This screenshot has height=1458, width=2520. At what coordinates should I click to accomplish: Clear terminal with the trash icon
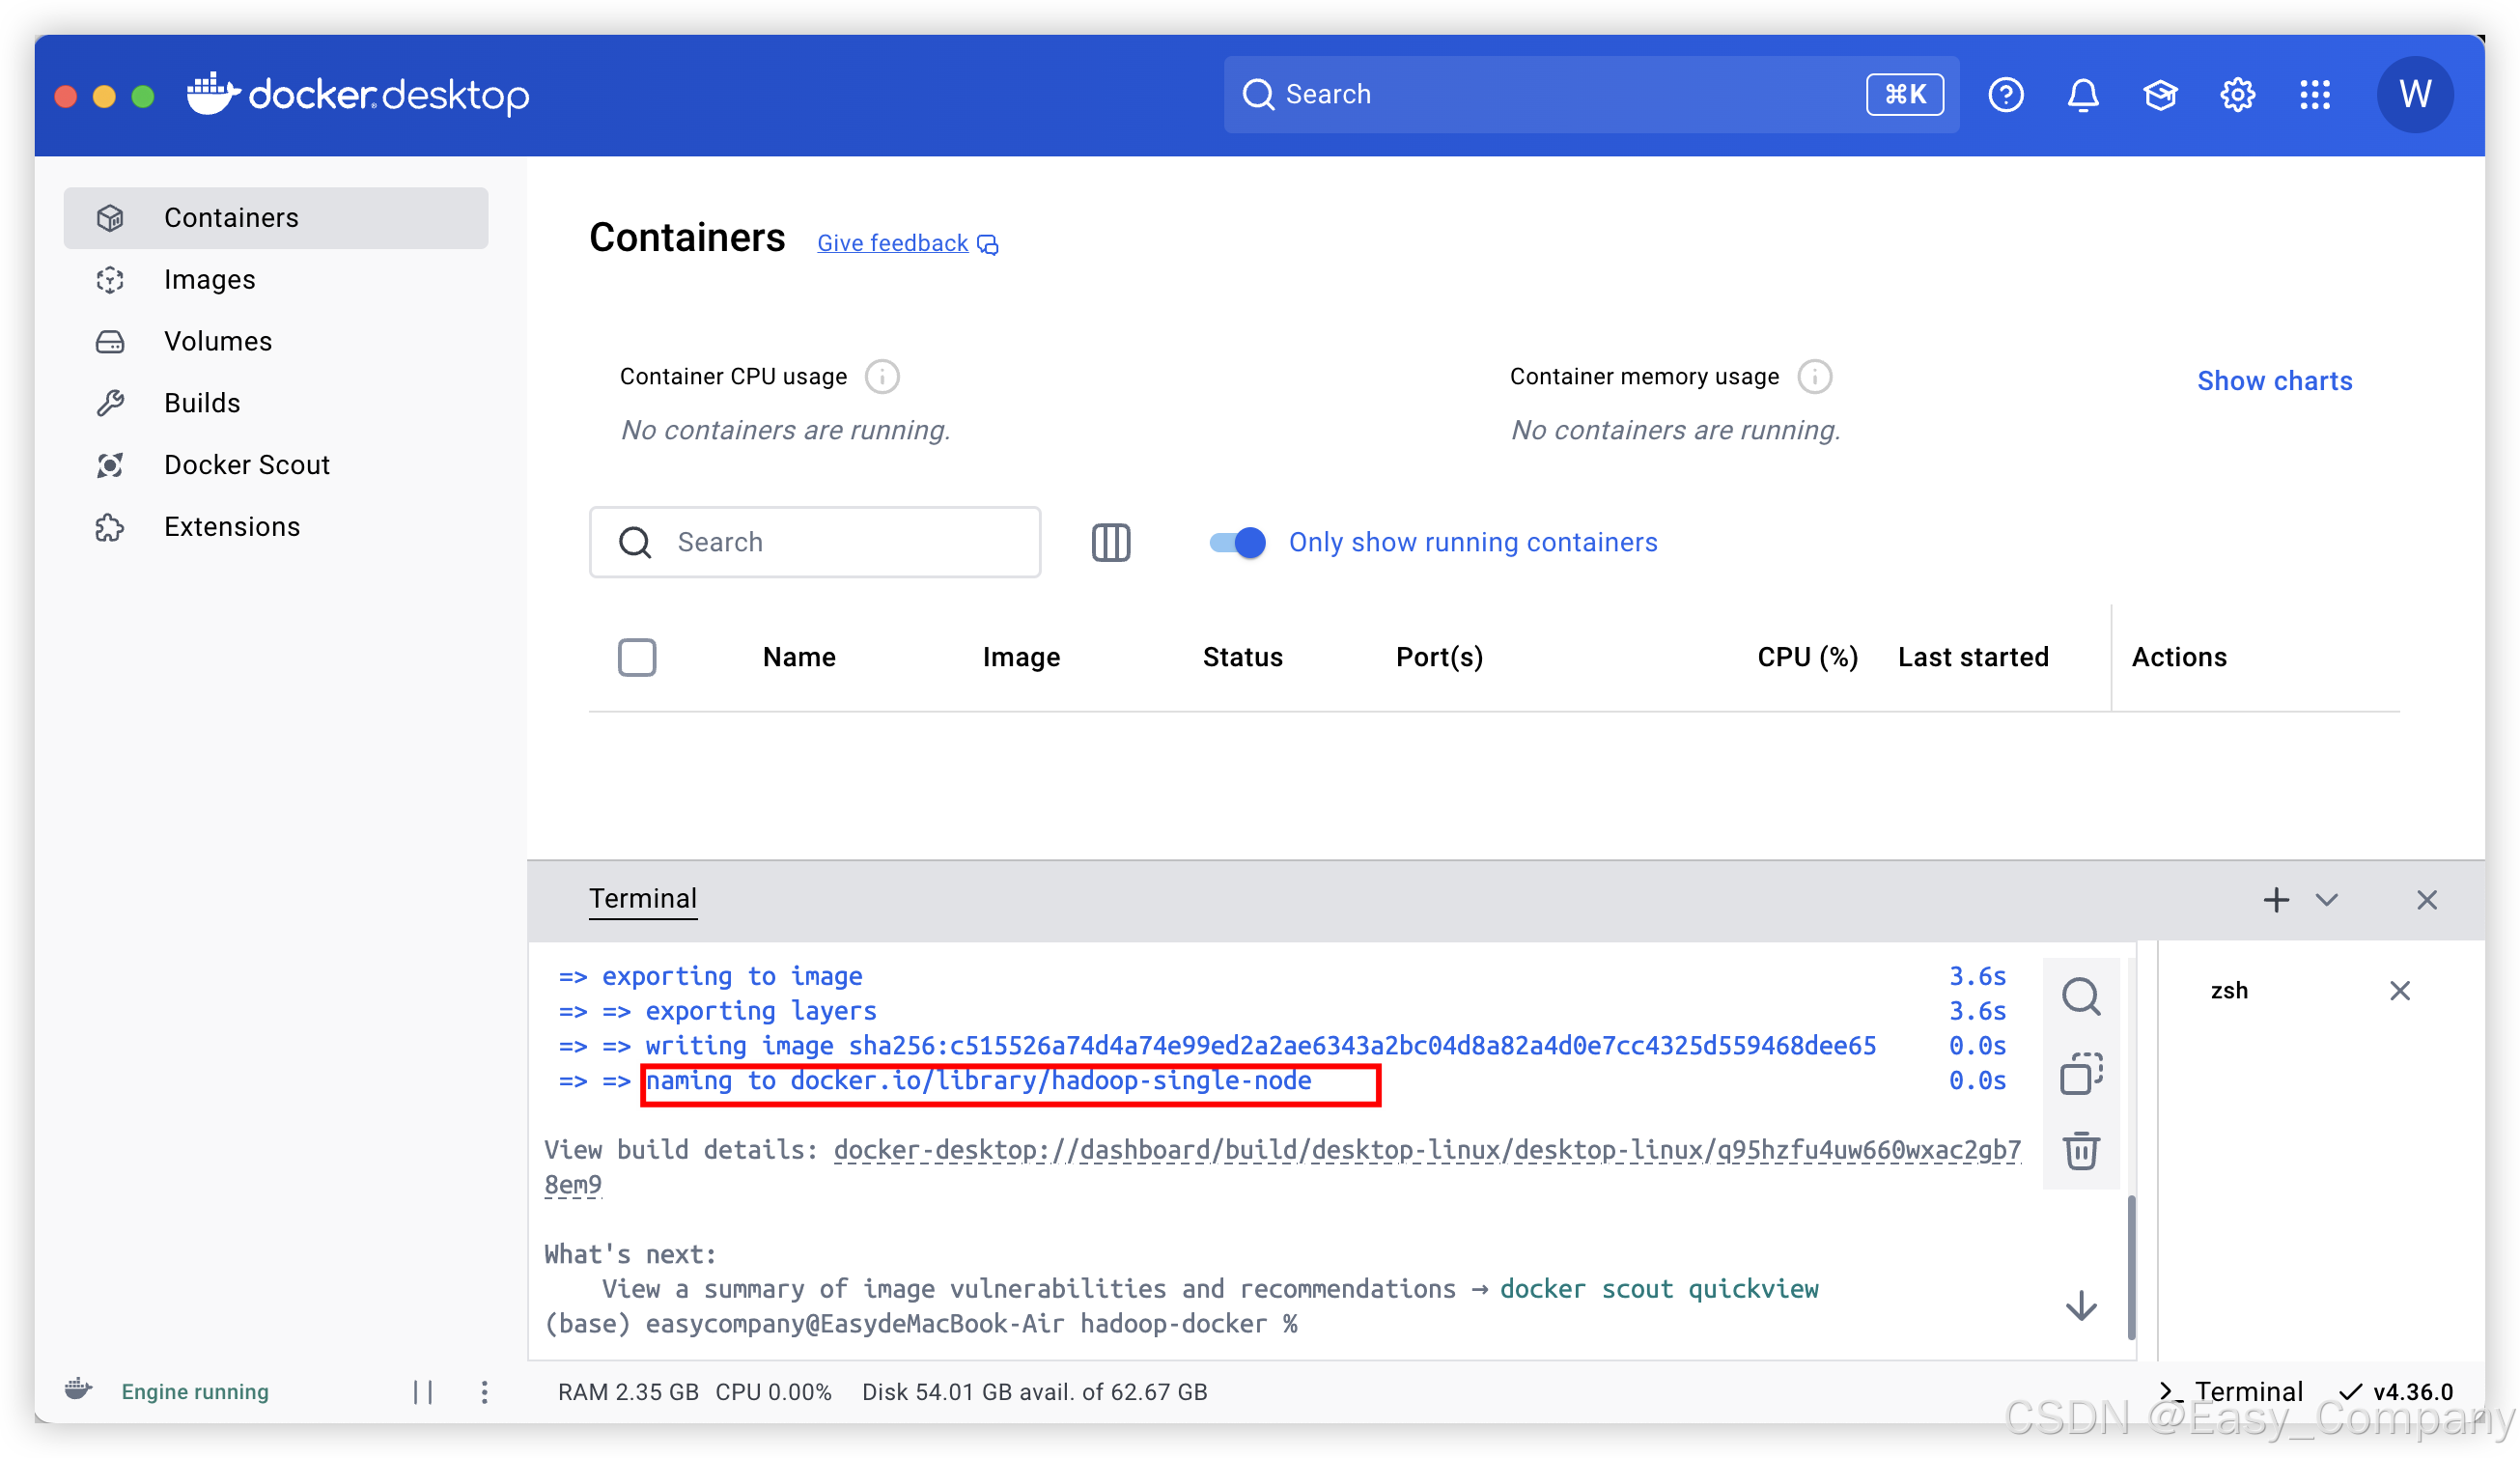pos(2080,1150)
